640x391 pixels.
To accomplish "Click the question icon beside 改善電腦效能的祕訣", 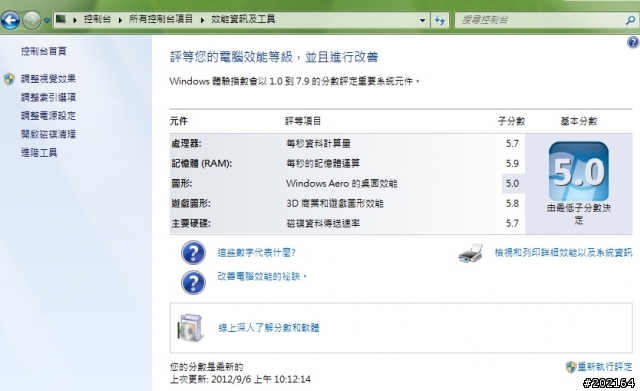I will (193, 282).
